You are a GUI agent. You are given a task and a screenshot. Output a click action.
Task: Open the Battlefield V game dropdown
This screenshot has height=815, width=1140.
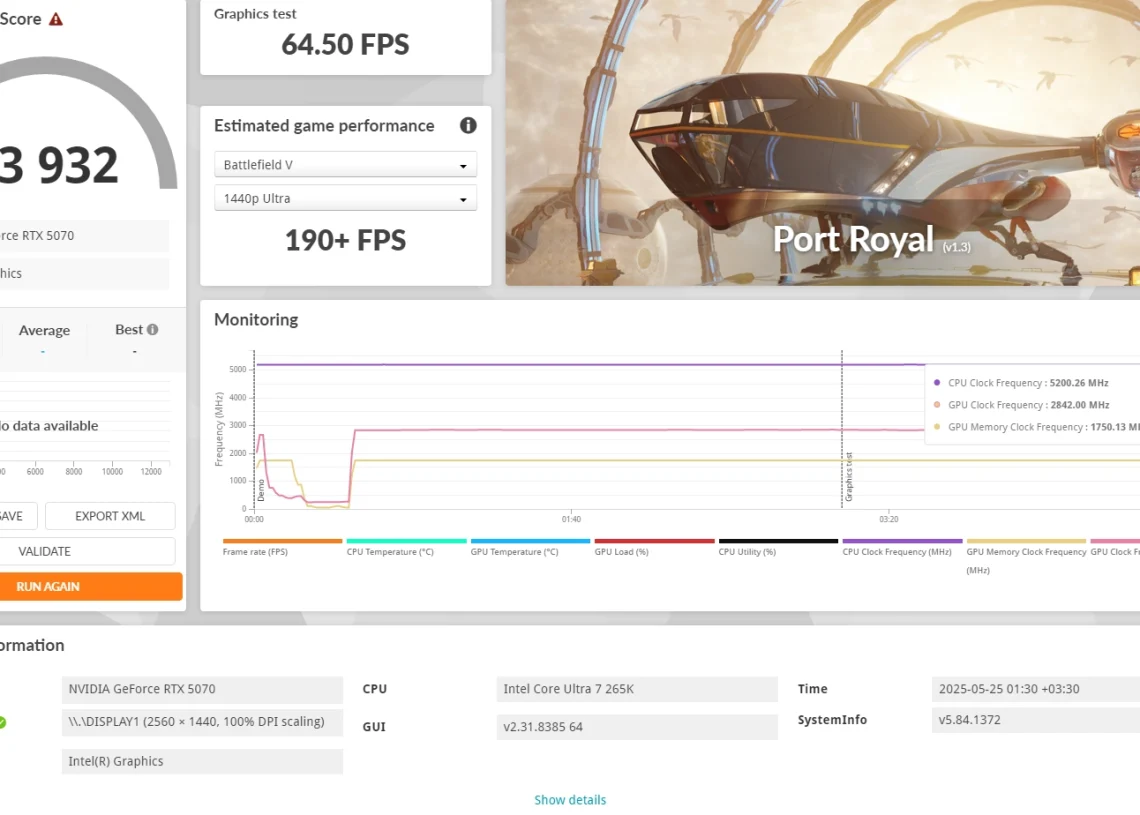pos(345,164)
